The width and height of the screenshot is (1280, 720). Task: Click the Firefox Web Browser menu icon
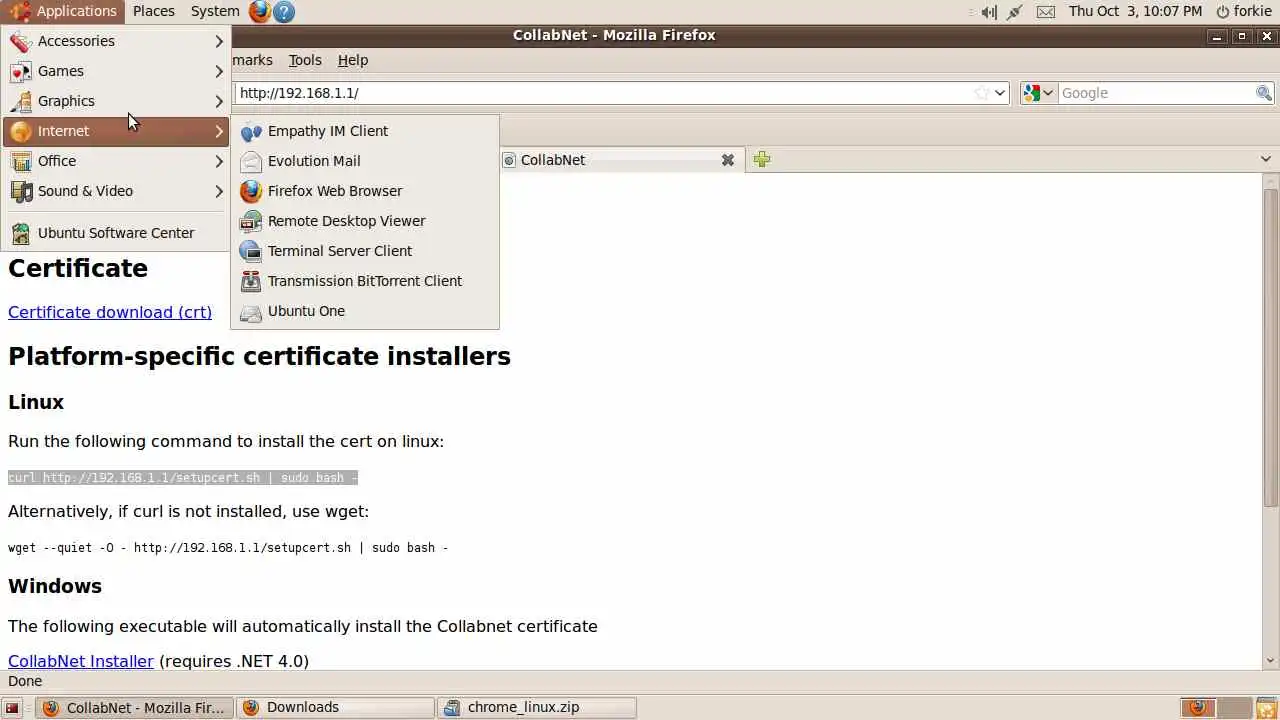[251, 191]
